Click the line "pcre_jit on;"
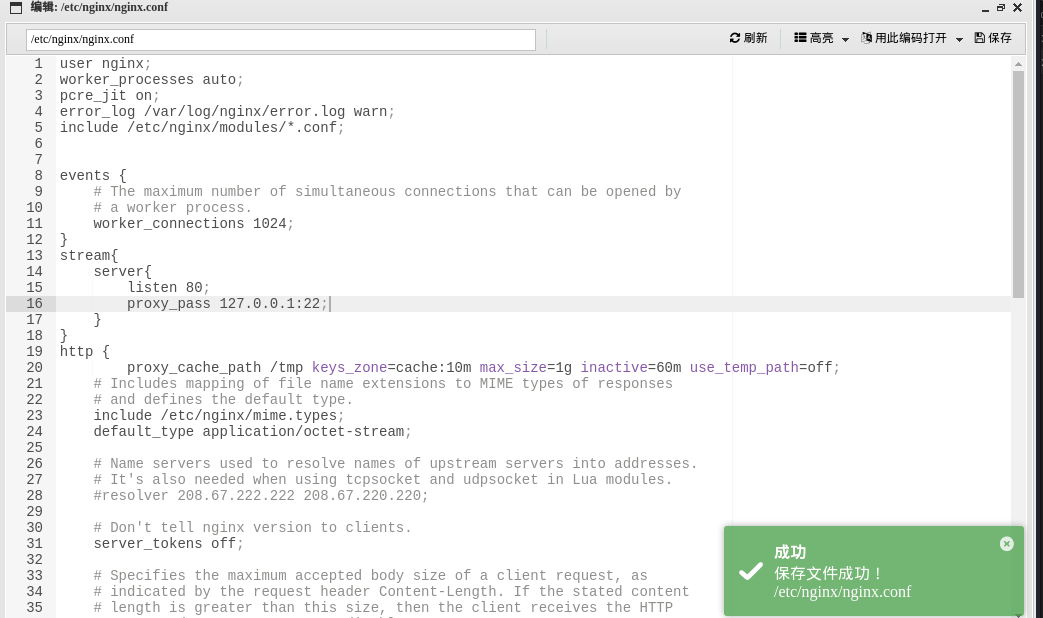 pyautogui.click(x=110, y=96)
